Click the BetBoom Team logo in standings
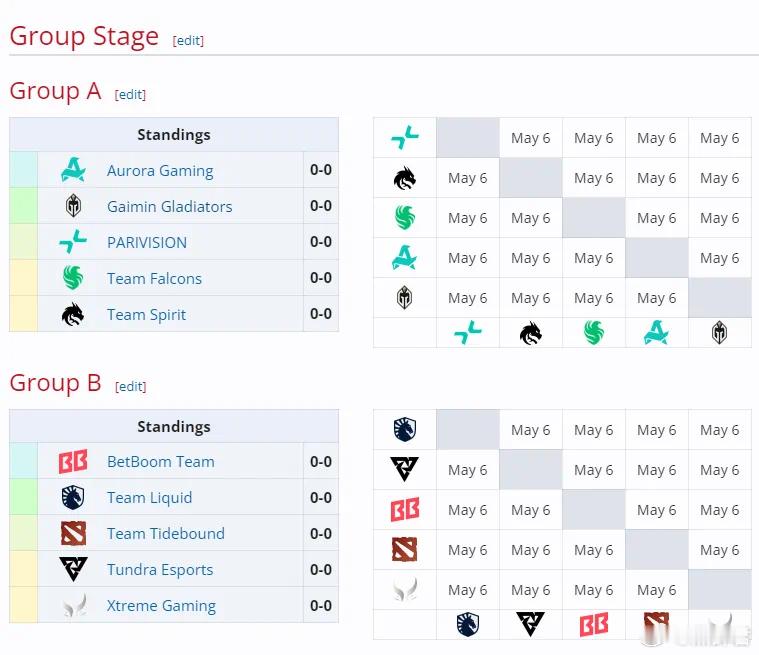The image size is (759, 655). [x=73, y=461]
